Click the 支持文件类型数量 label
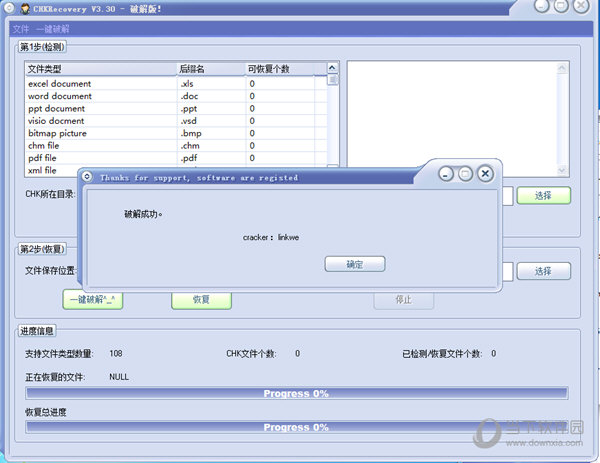The height and width of the screenshot is (463, 600). pyautogui.click(x=59, y=354)
